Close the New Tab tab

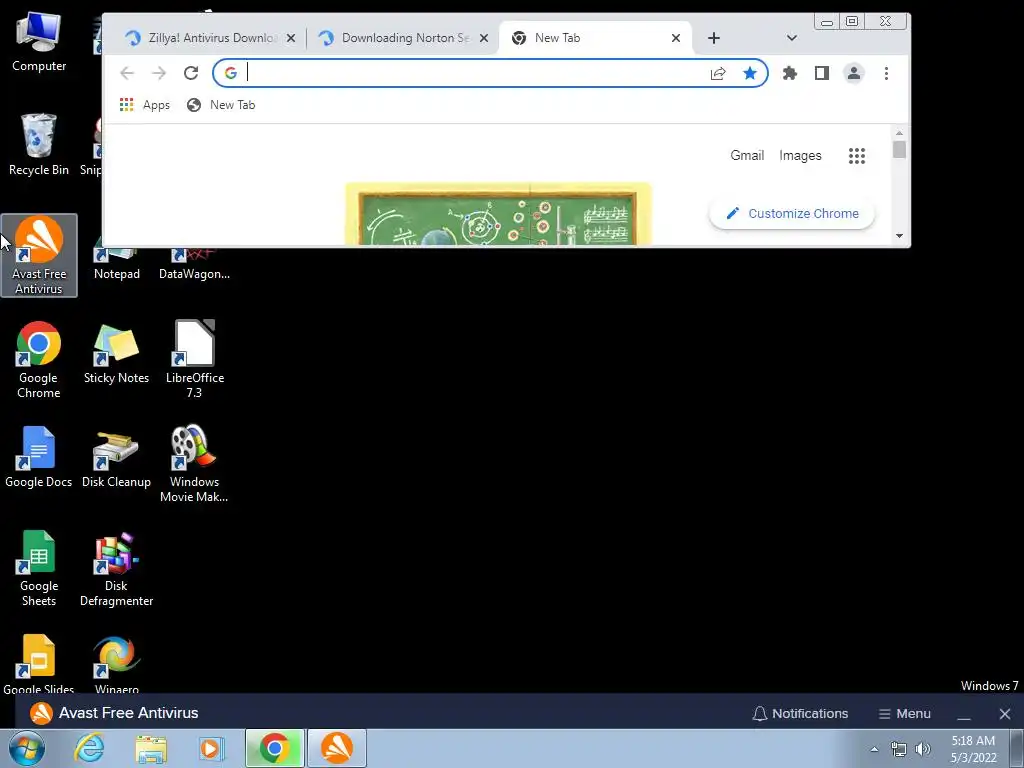pos(676,38)
